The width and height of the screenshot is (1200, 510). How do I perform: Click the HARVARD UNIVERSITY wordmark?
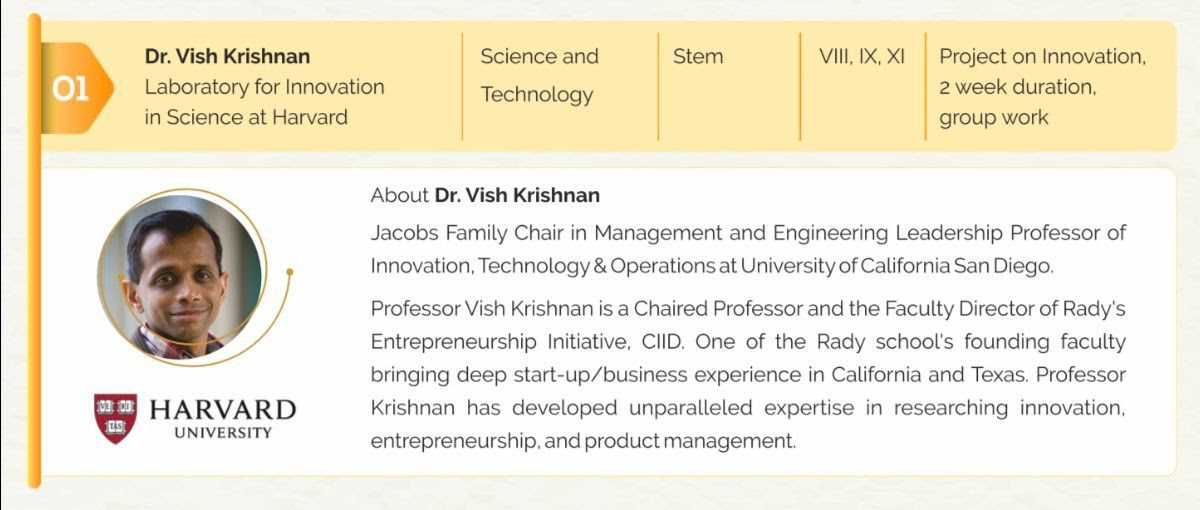click(x=222, y=418)
